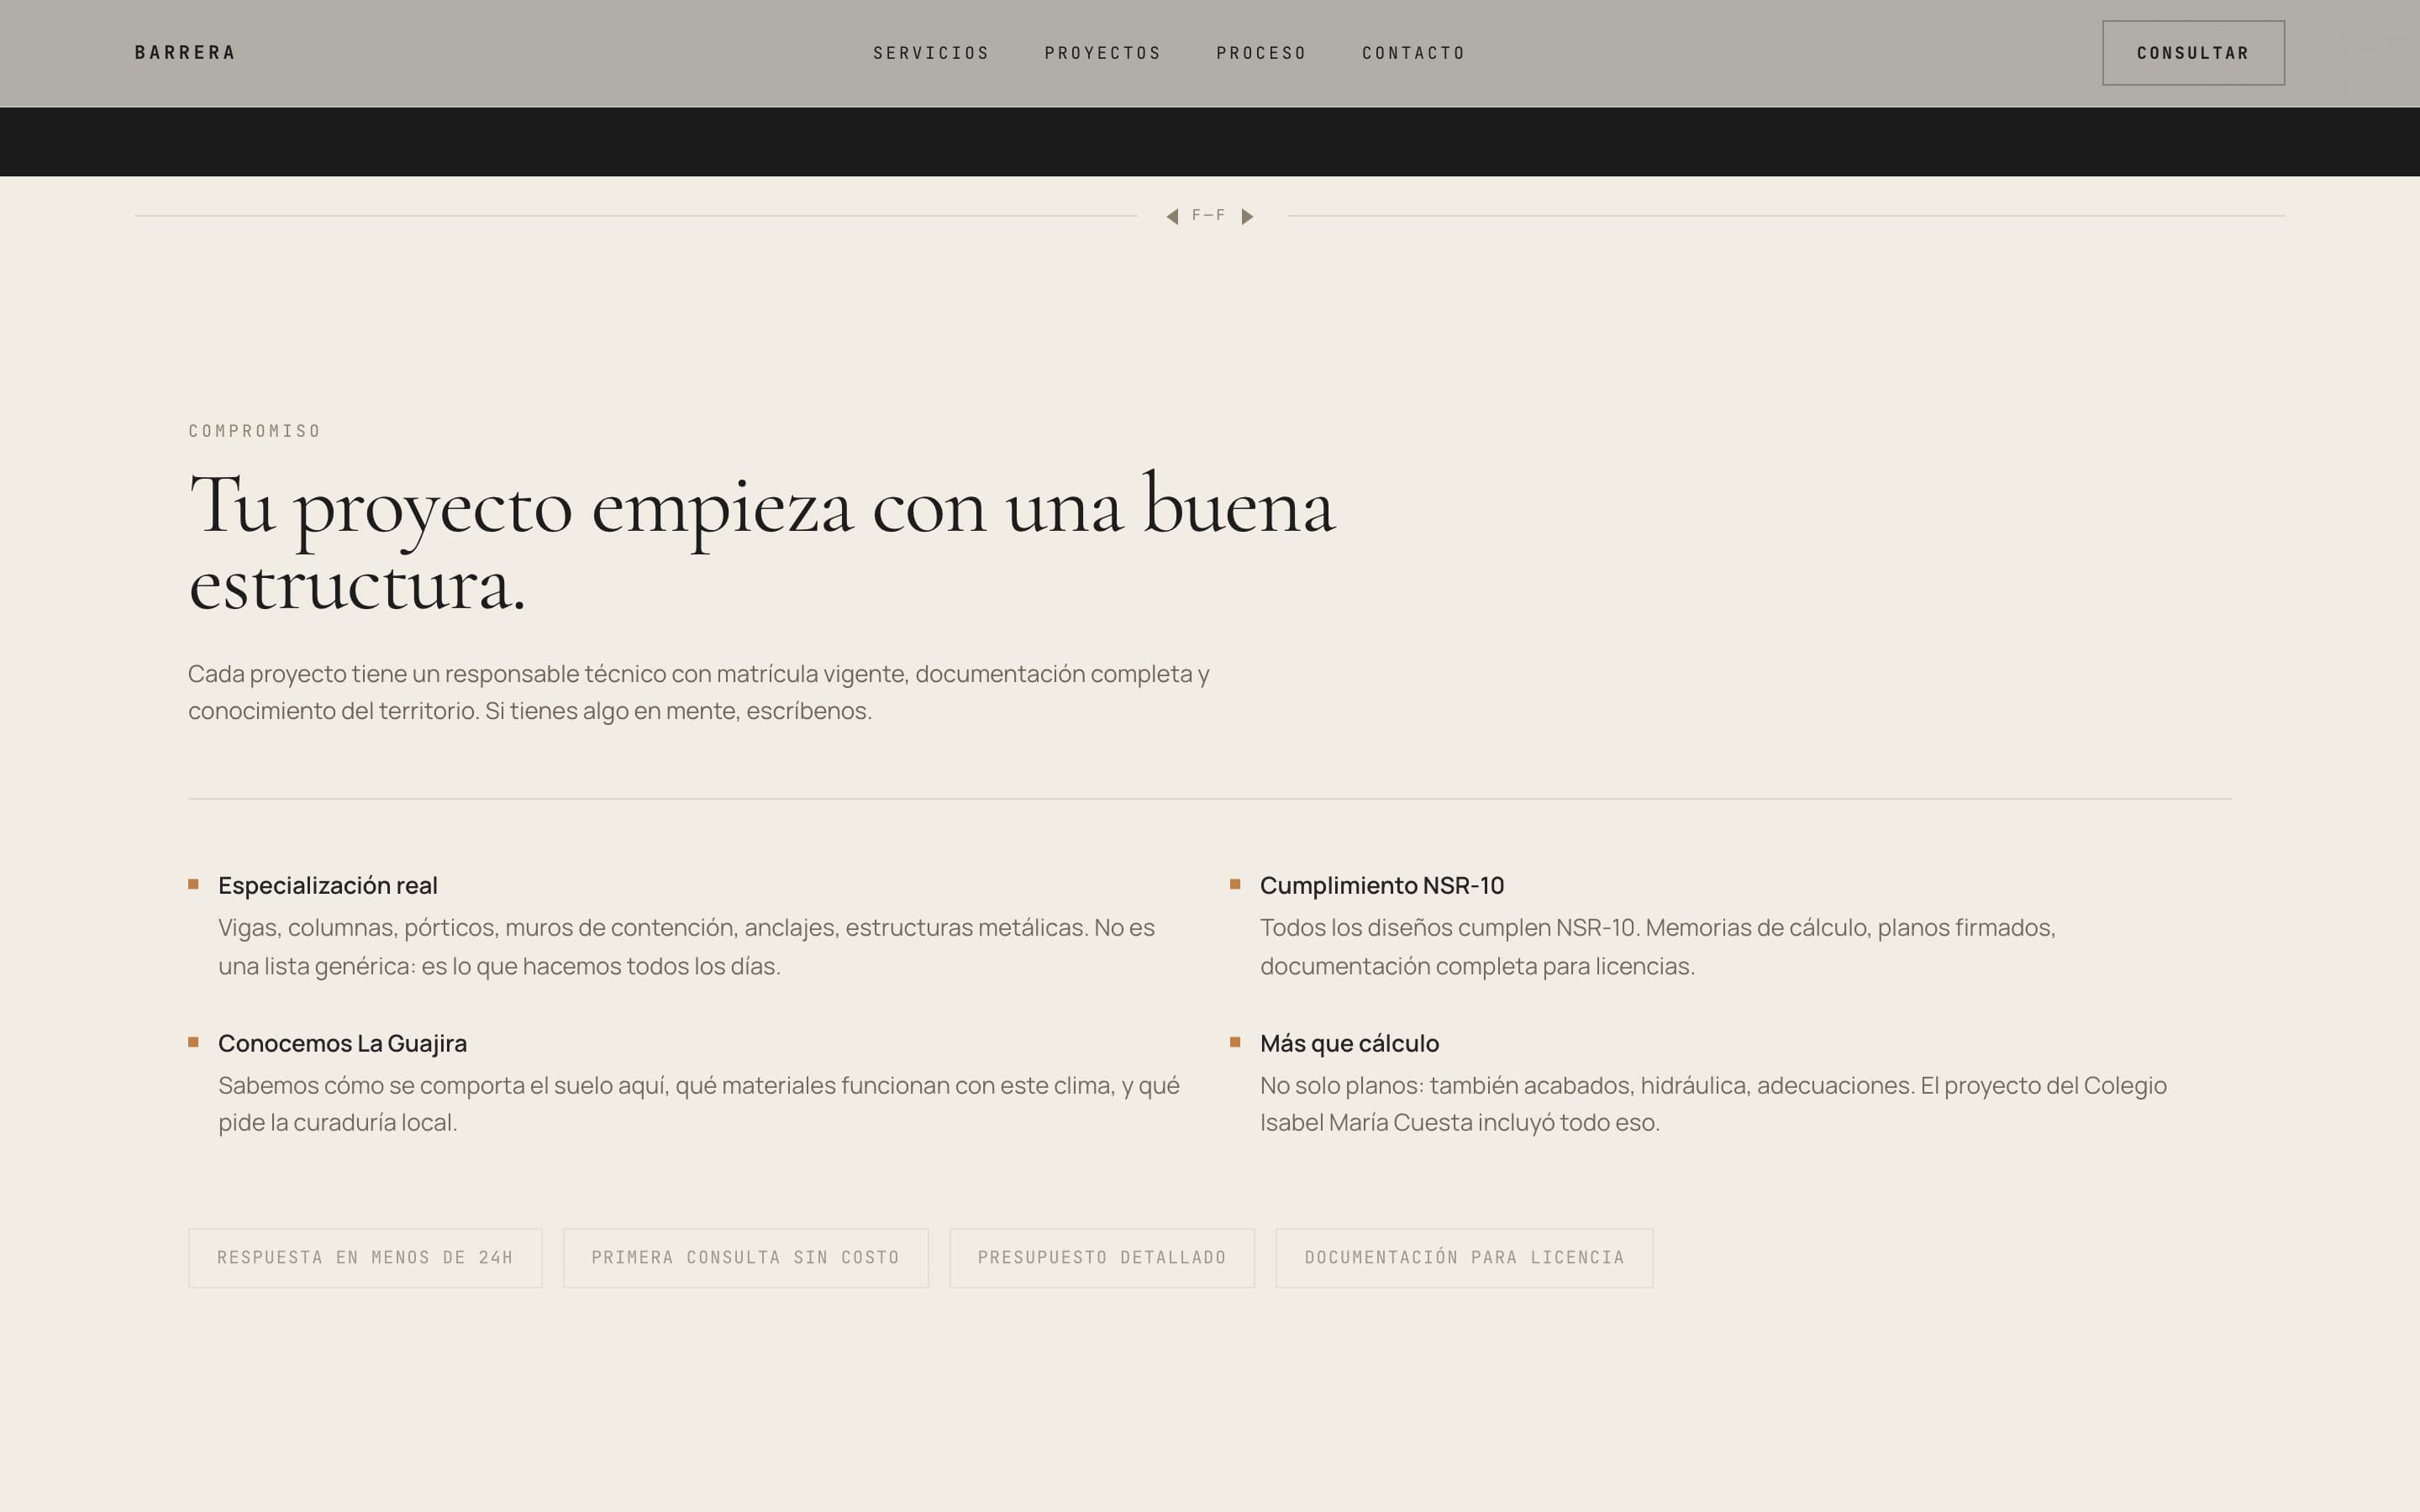Open the Proceso nav link
2420x1512 pixels.
point(1261,53)
